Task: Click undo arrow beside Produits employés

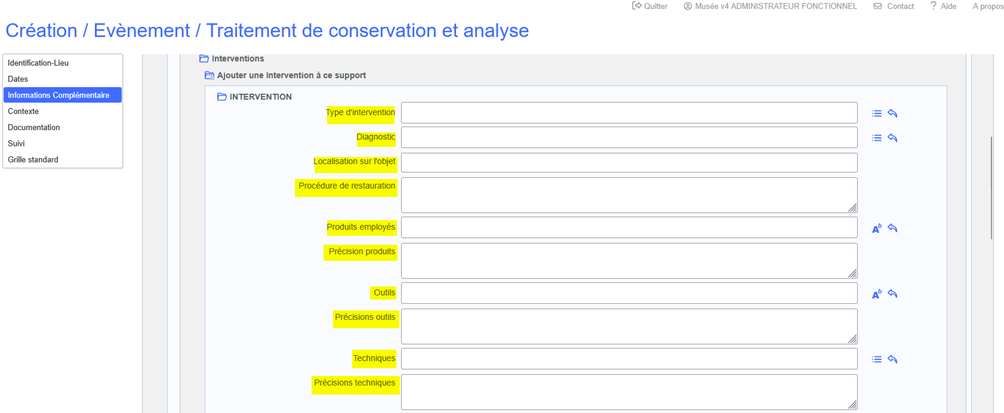Action: coord(893,229)
